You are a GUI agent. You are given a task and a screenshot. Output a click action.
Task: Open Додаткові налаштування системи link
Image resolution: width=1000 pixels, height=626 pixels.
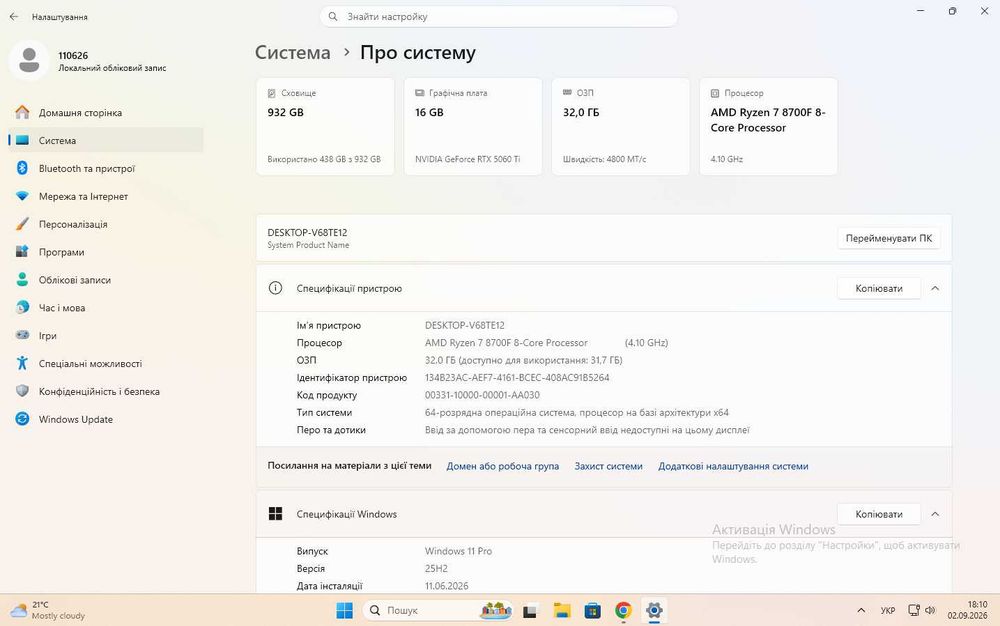pyautogui.click(x=733, y=466)
